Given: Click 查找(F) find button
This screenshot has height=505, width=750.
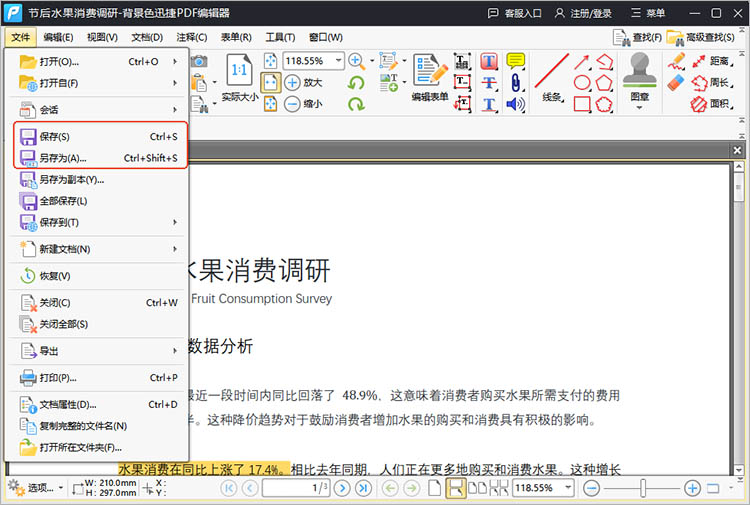Looking at the screenshot, I should tap(638, 37).
